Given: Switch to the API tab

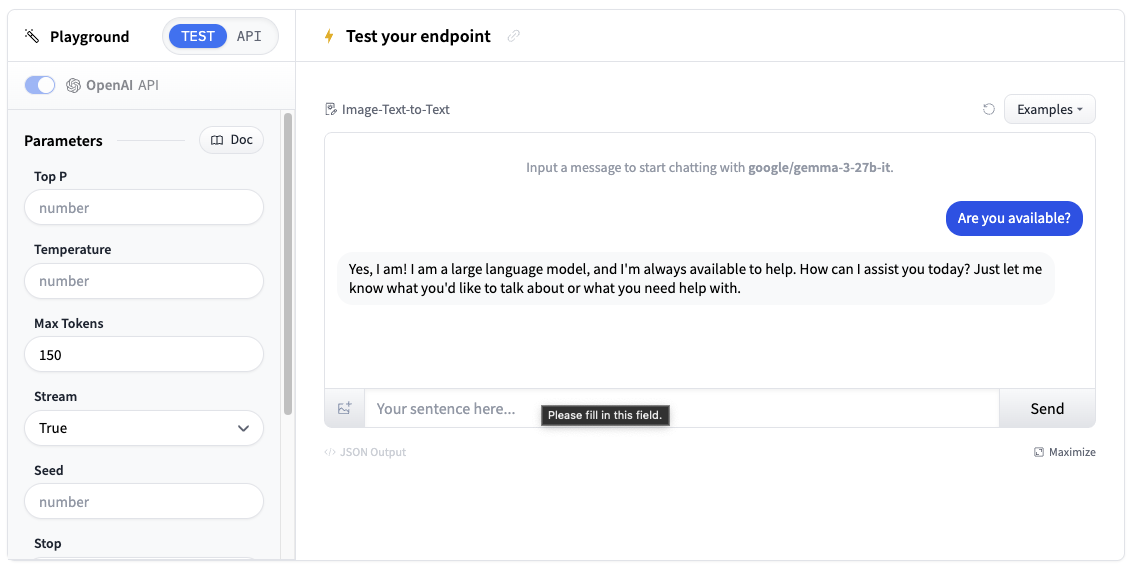Looking at the screenshot, I should [249, 36].
